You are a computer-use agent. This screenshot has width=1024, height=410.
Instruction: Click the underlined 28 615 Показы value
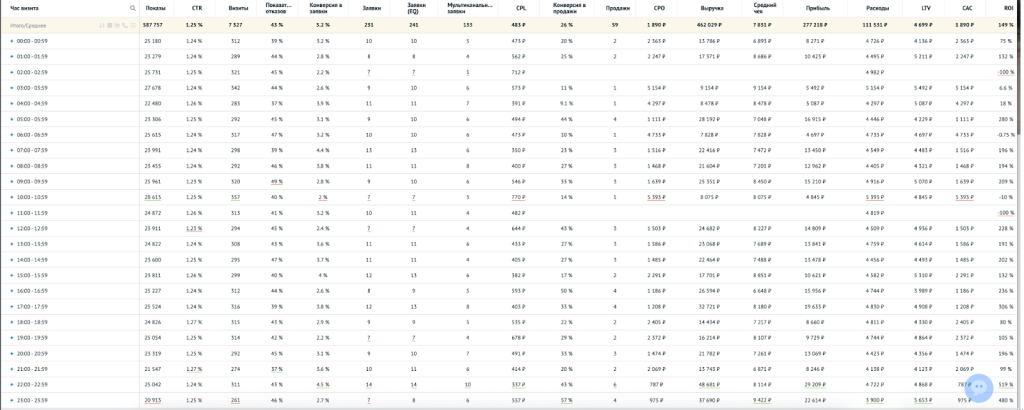coord(153,198)
